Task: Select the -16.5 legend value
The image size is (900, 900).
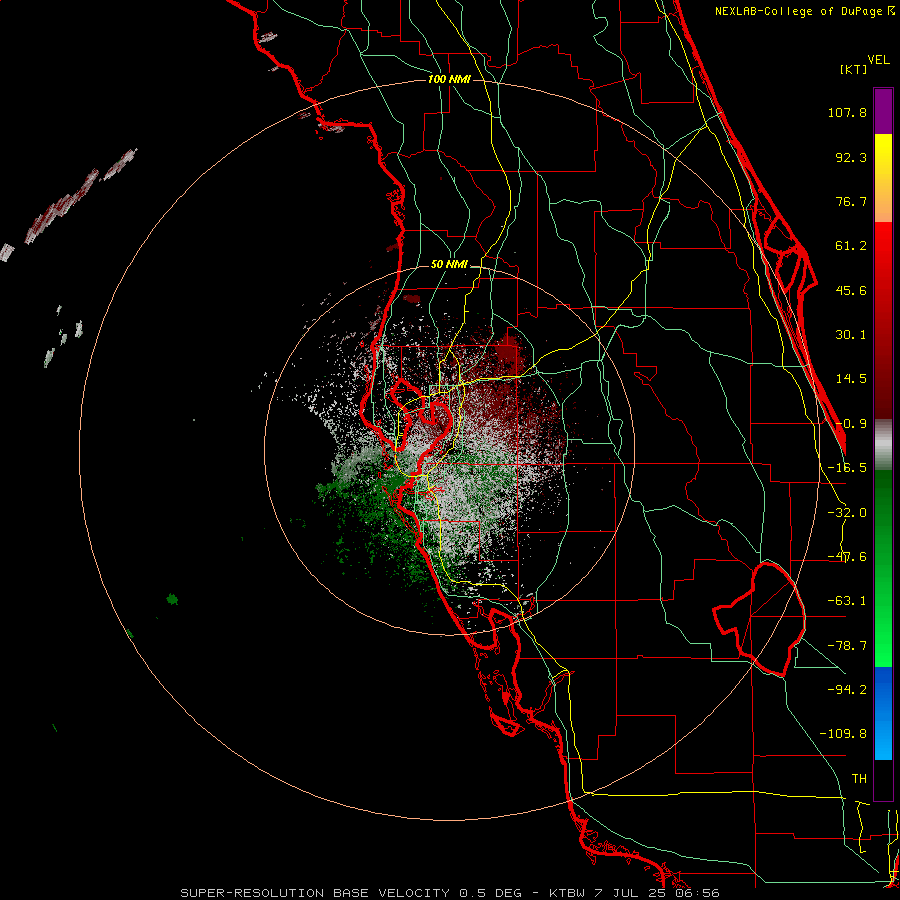Action: pyautogui.click(x=847, y=468)
